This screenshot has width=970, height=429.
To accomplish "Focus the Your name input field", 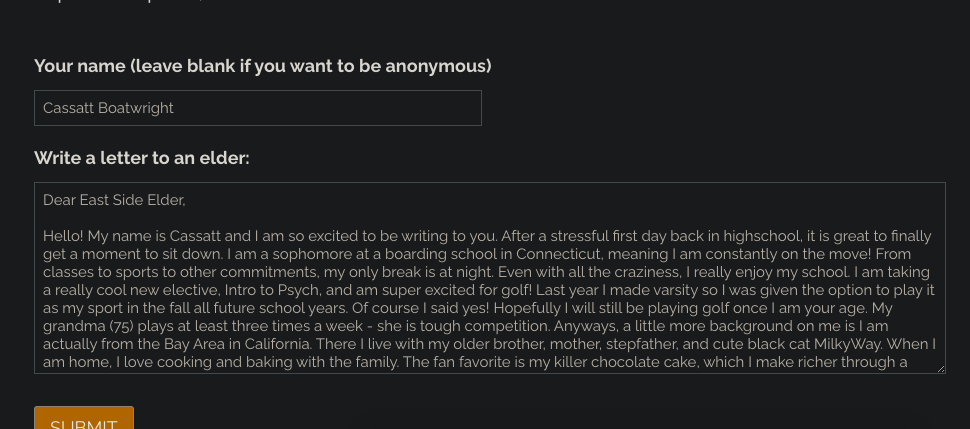I will (257, 108).
